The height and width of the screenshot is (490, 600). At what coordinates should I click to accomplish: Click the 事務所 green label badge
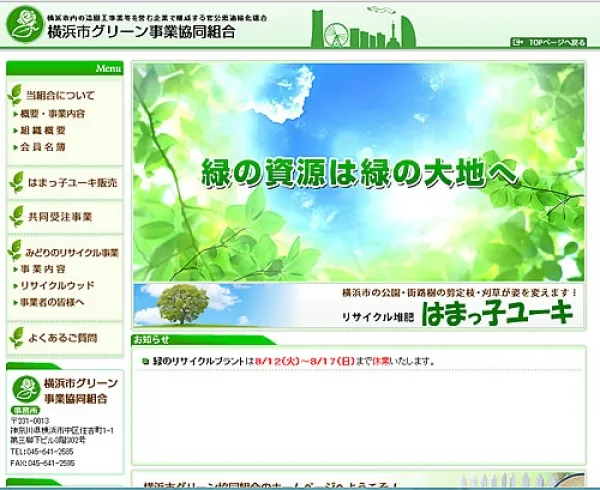(x=26, y=410)
